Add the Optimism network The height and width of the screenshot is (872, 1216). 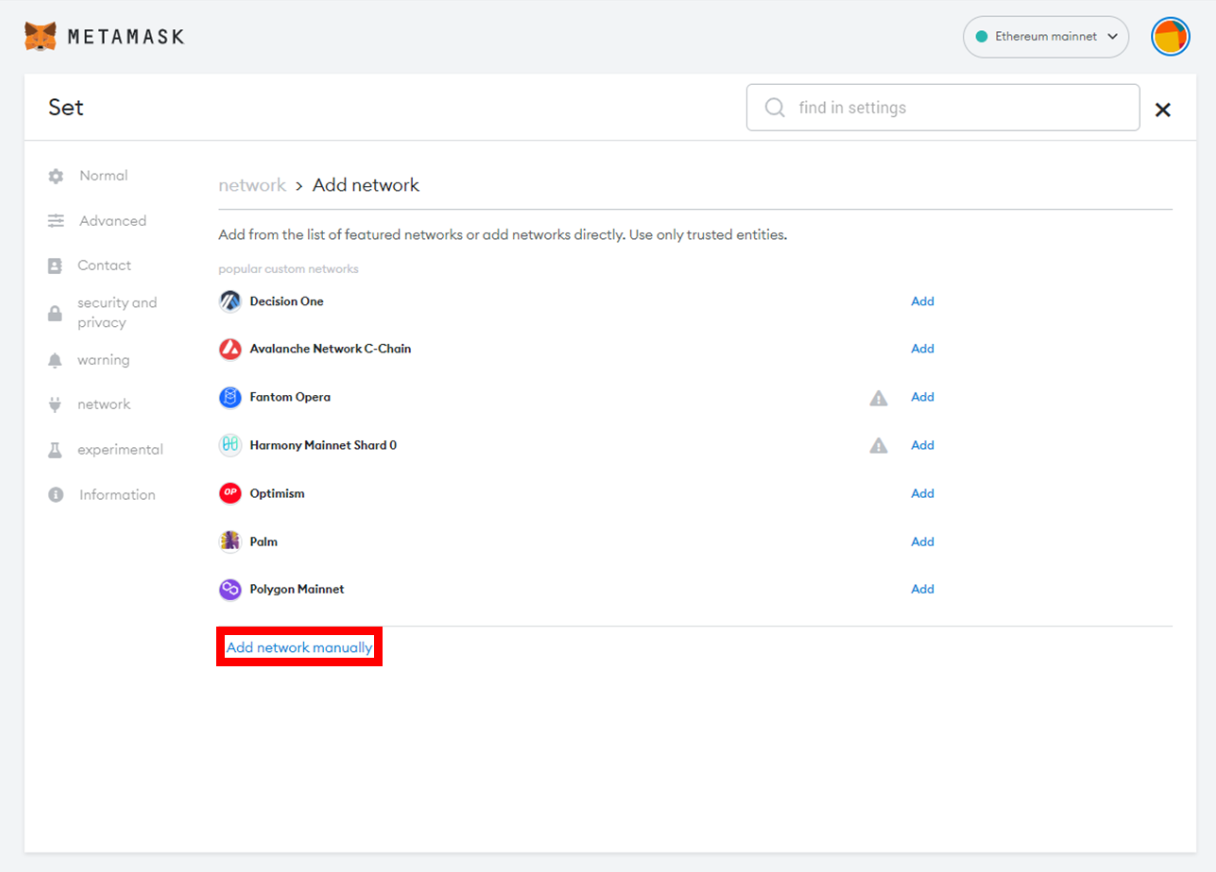[922, 493]
